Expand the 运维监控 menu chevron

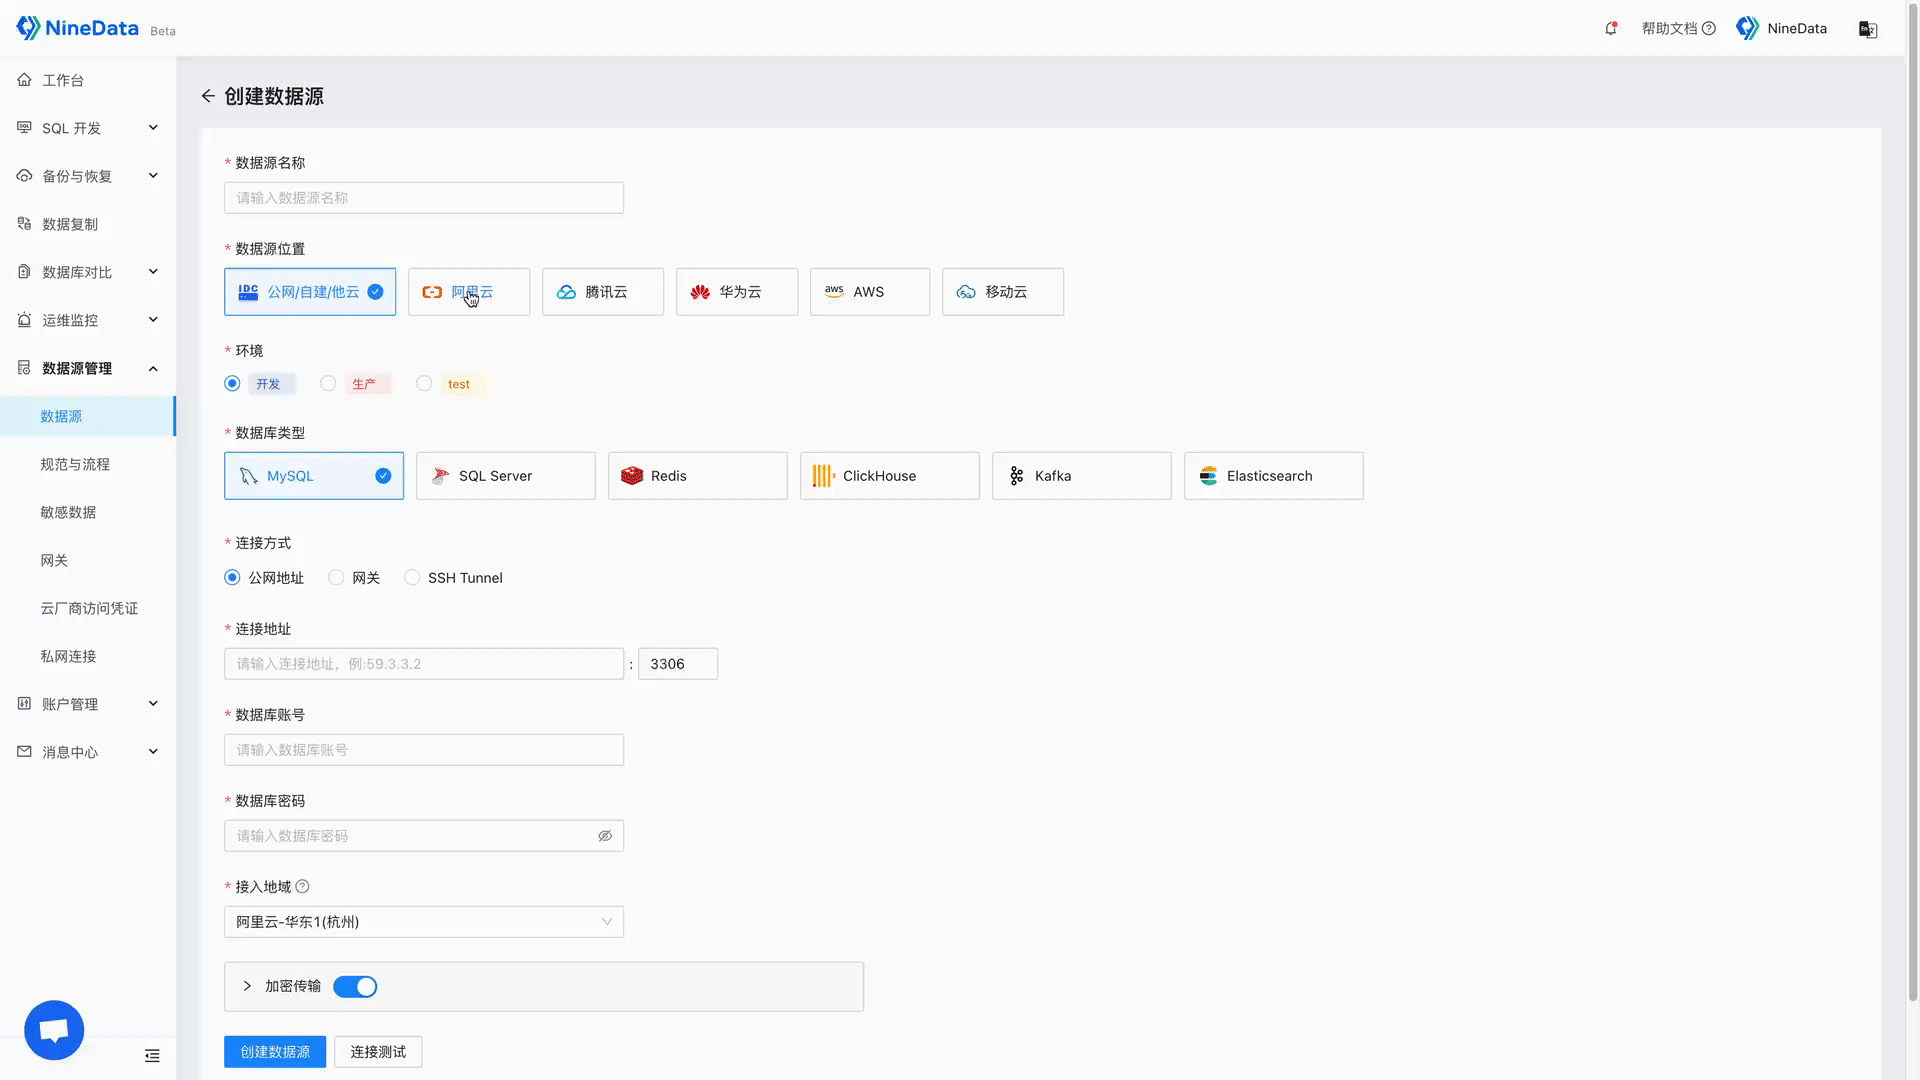tap(153, 320)
